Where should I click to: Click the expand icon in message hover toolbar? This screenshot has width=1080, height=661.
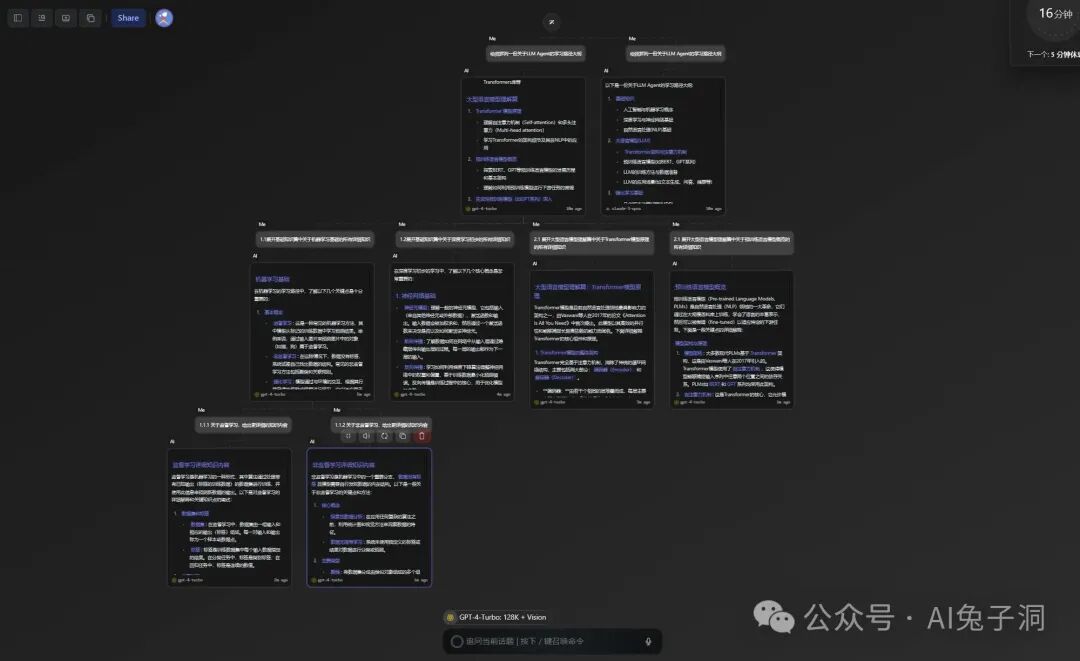coord(349,436)
